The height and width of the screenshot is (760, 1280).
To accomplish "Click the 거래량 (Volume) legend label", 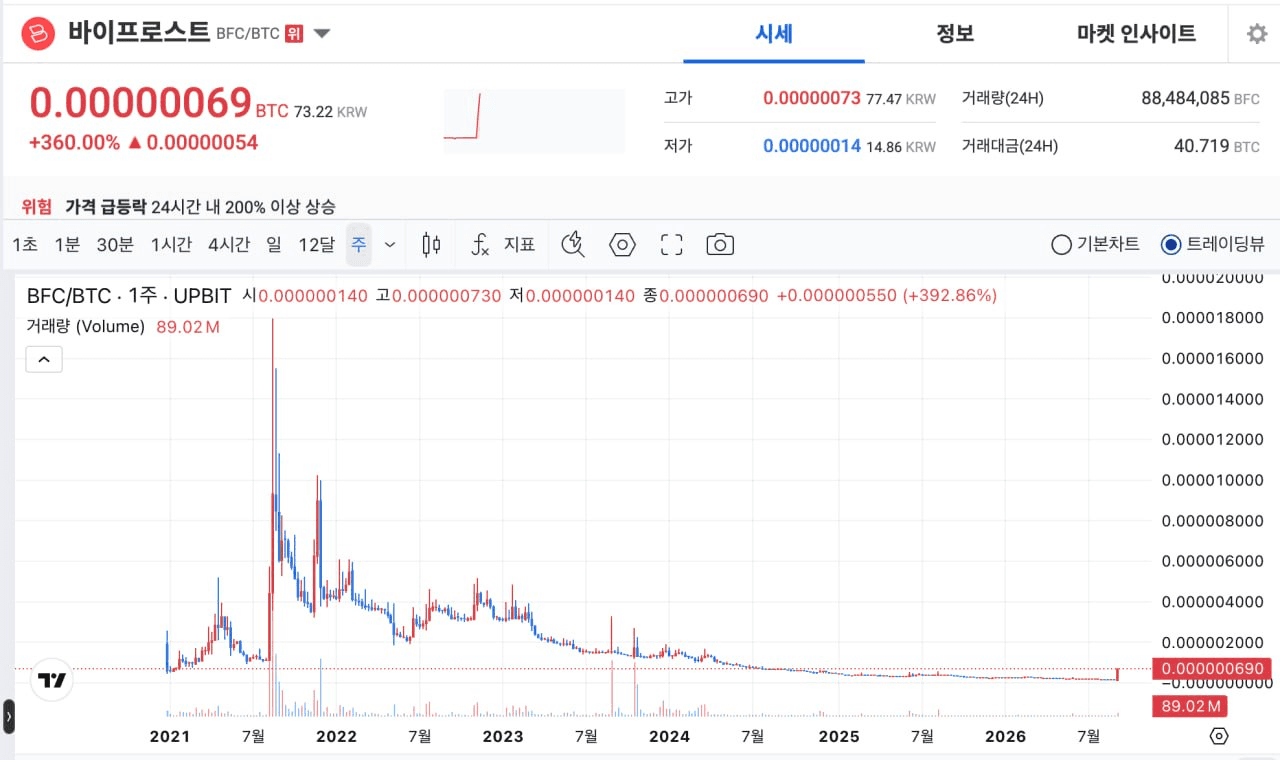I will [86, 326].
